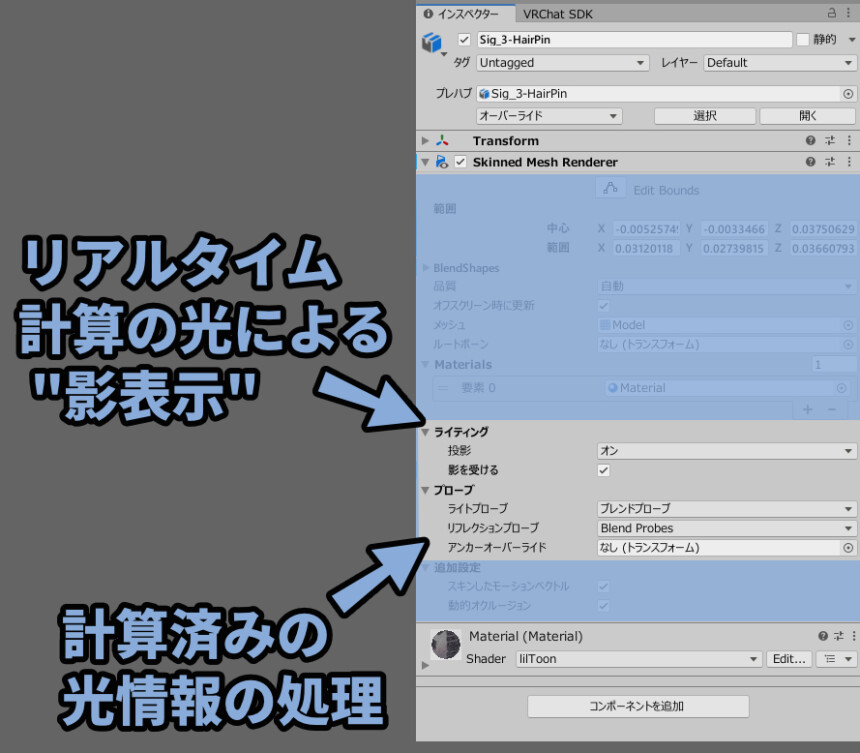Disable the Skinned Mesh Renderer component checkbox
Image resolution: width=860 pixels, height=753 pixels.
(x=460, y=162)
